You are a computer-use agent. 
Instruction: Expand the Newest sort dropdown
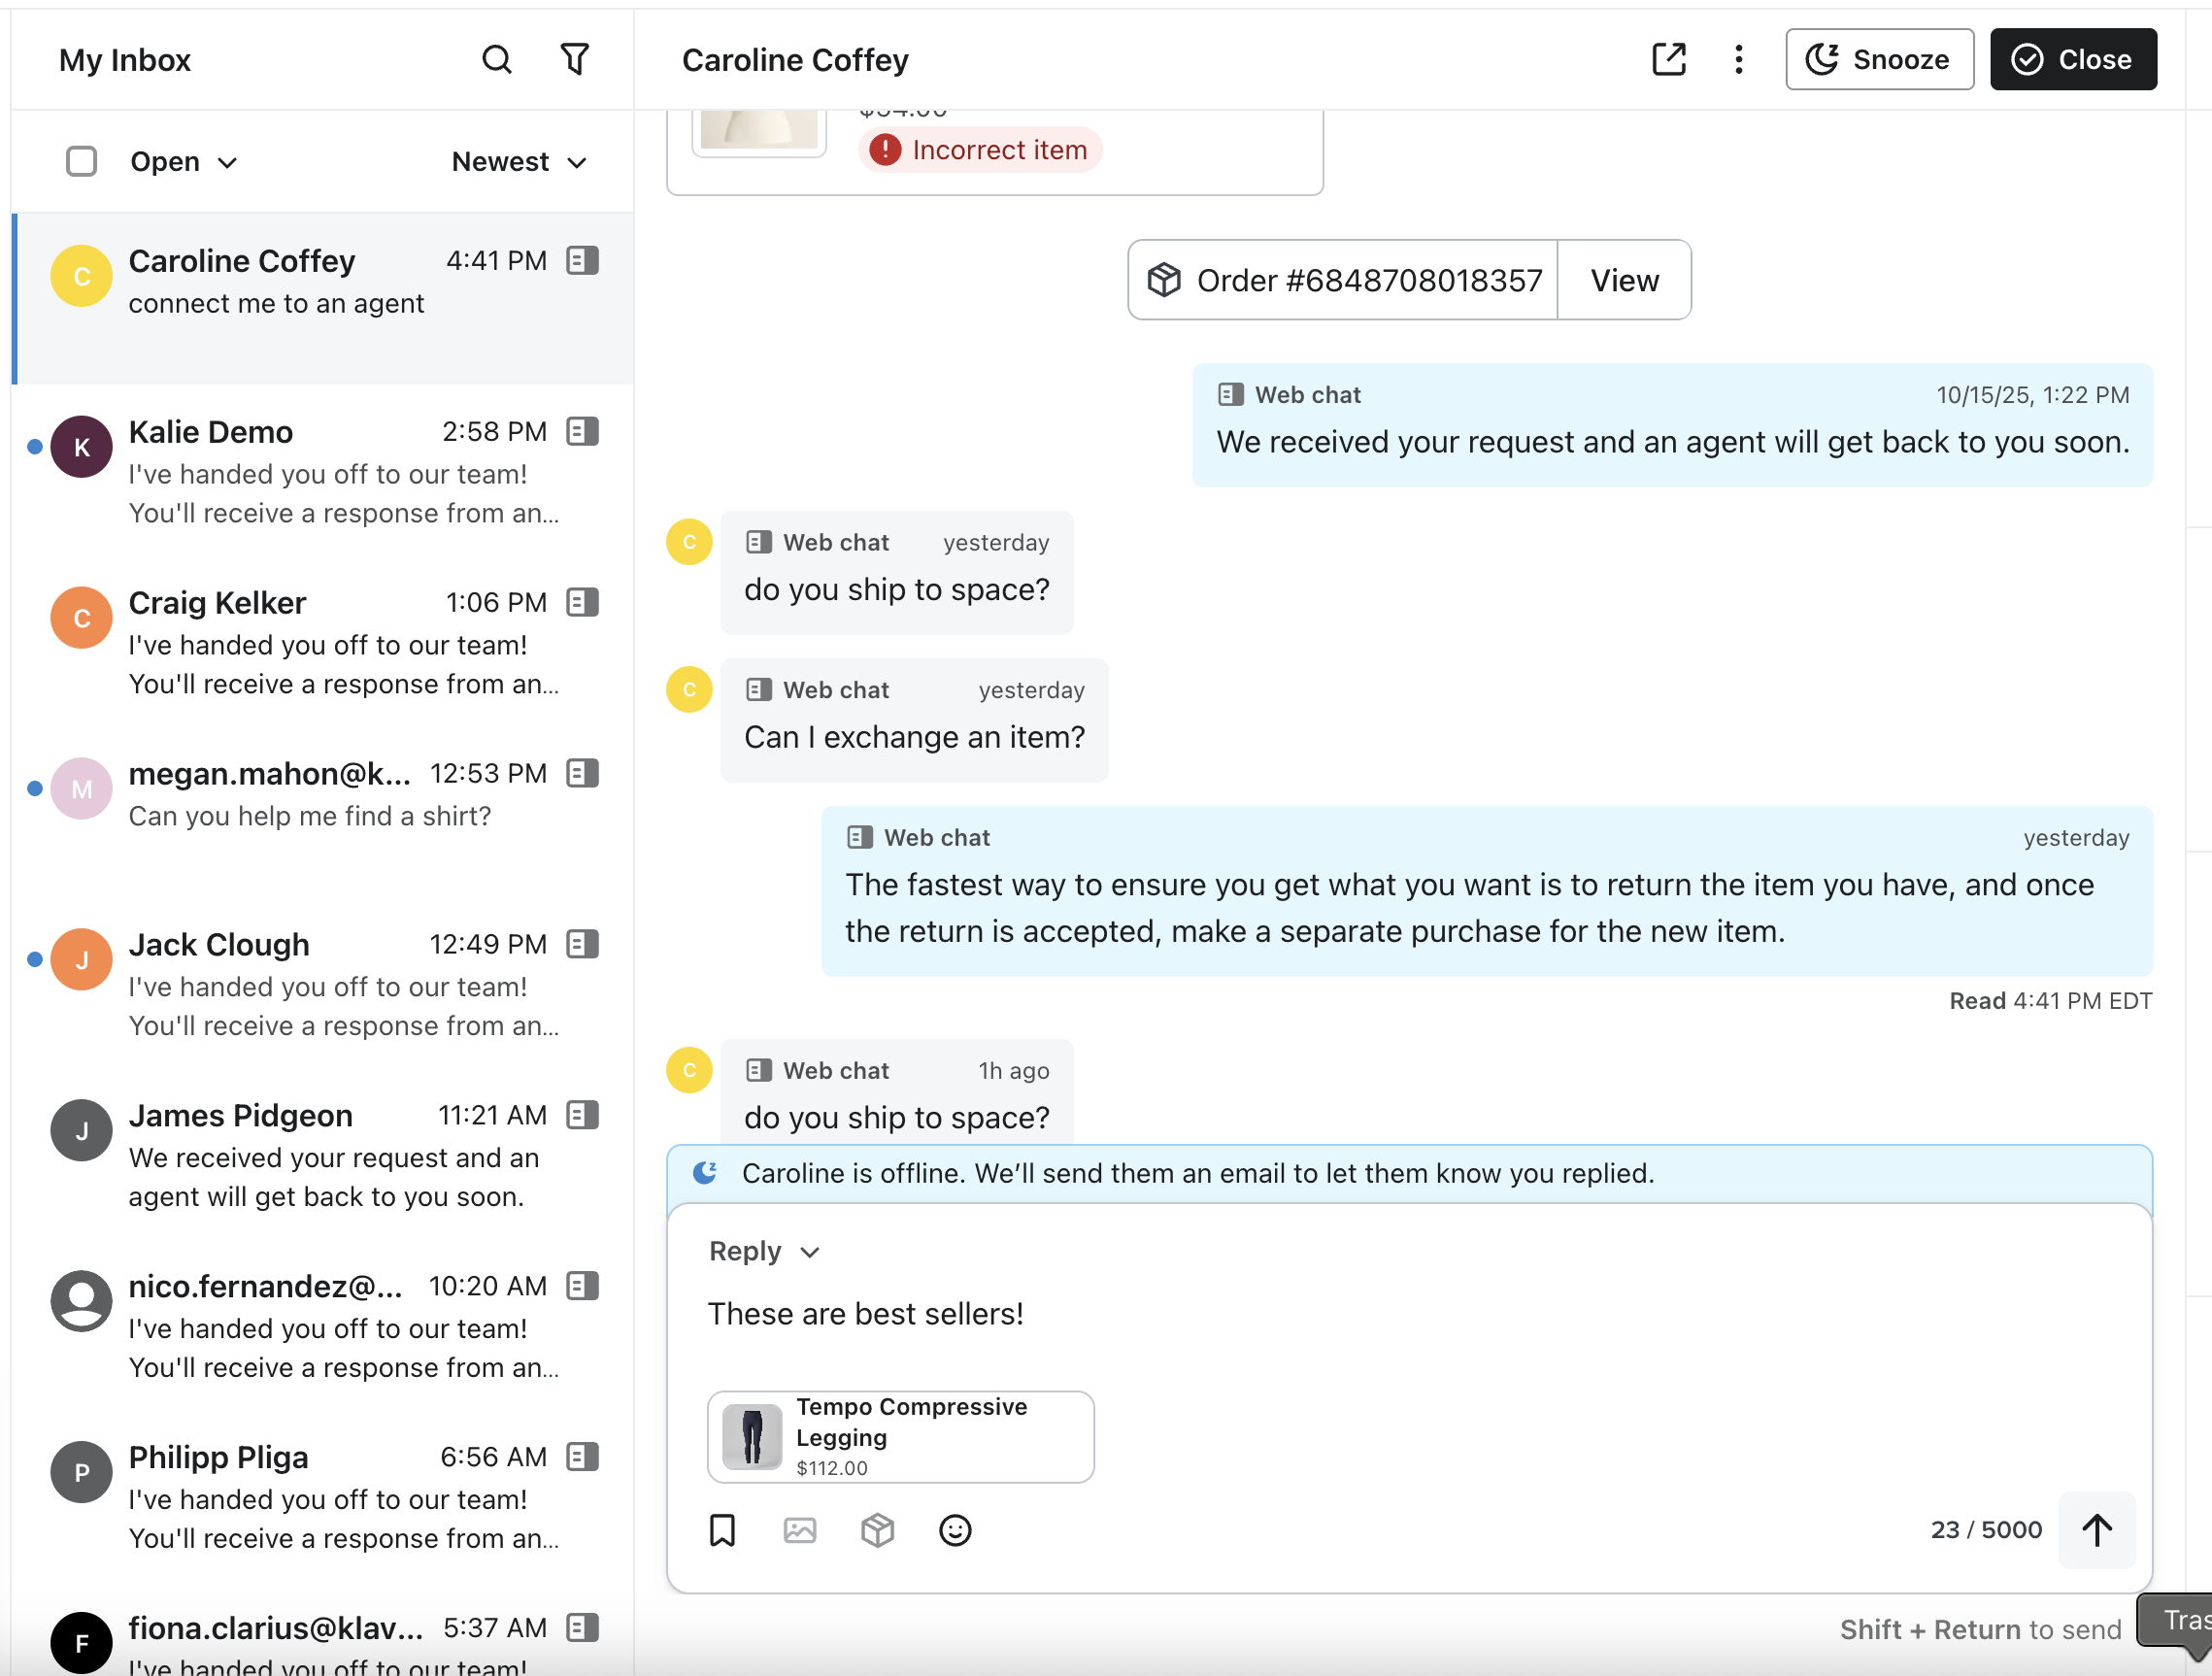(518, 162)
